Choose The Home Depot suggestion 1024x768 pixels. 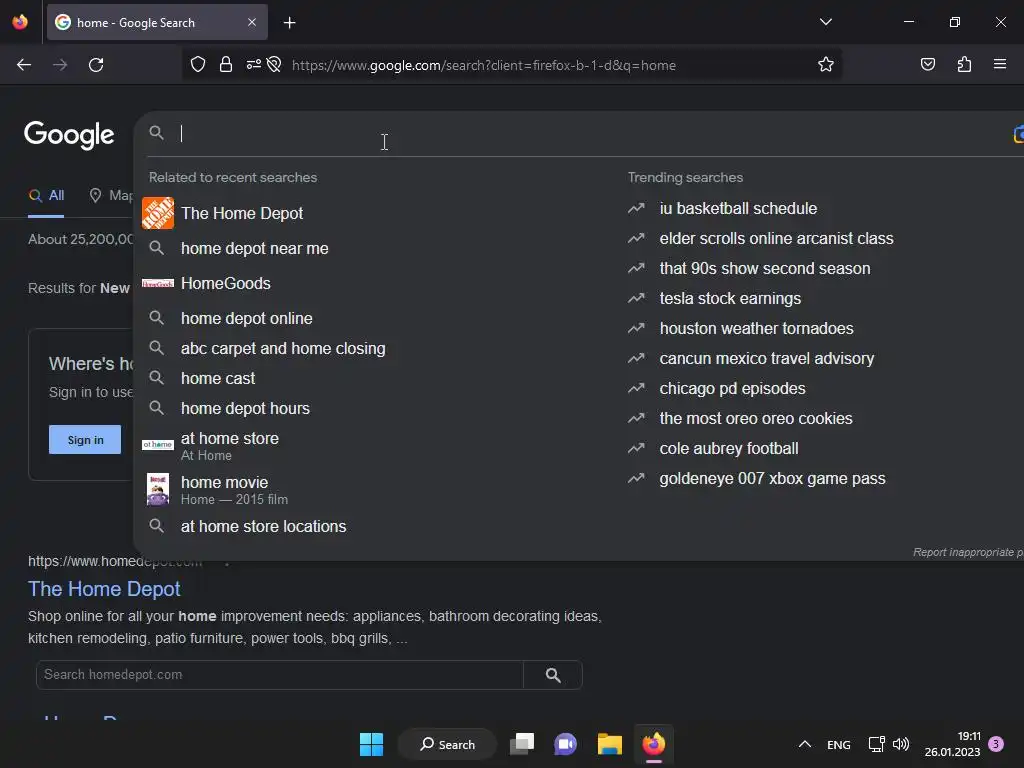(x=242, y=214)
